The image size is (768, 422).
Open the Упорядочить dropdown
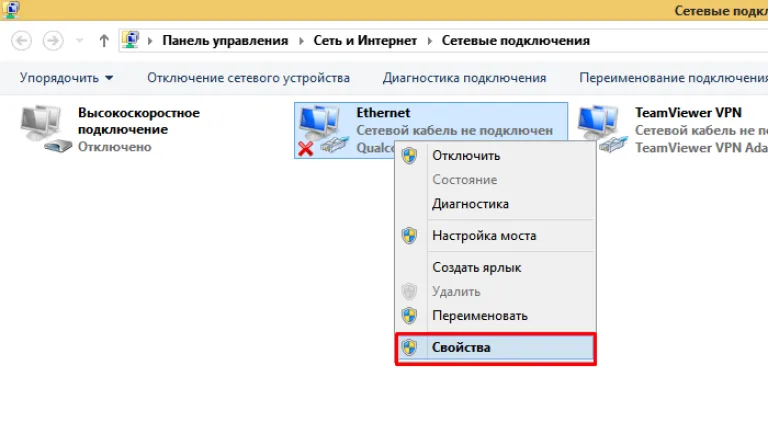tap(67, 78)
